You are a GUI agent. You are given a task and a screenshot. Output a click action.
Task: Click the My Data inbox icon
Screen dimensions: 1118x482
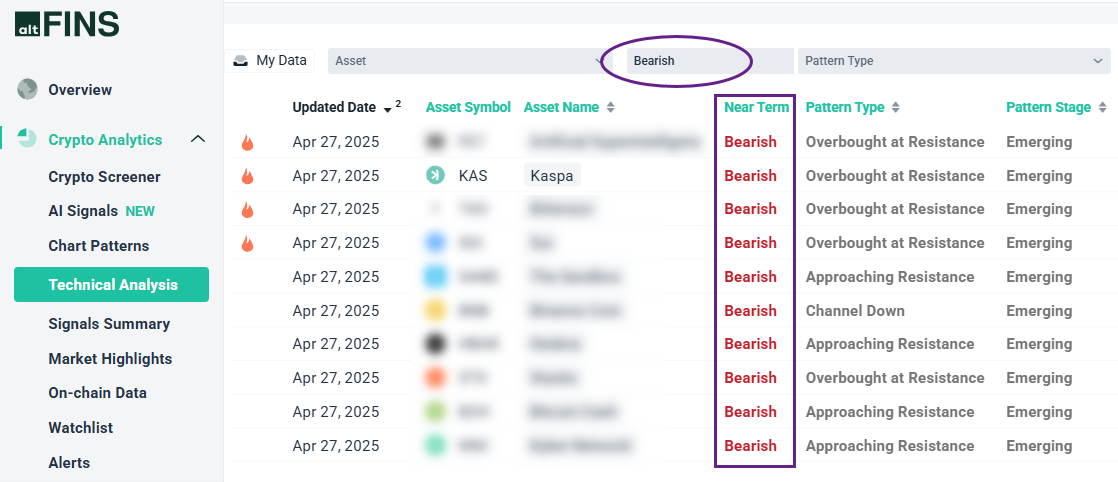[x=240, y=61]
